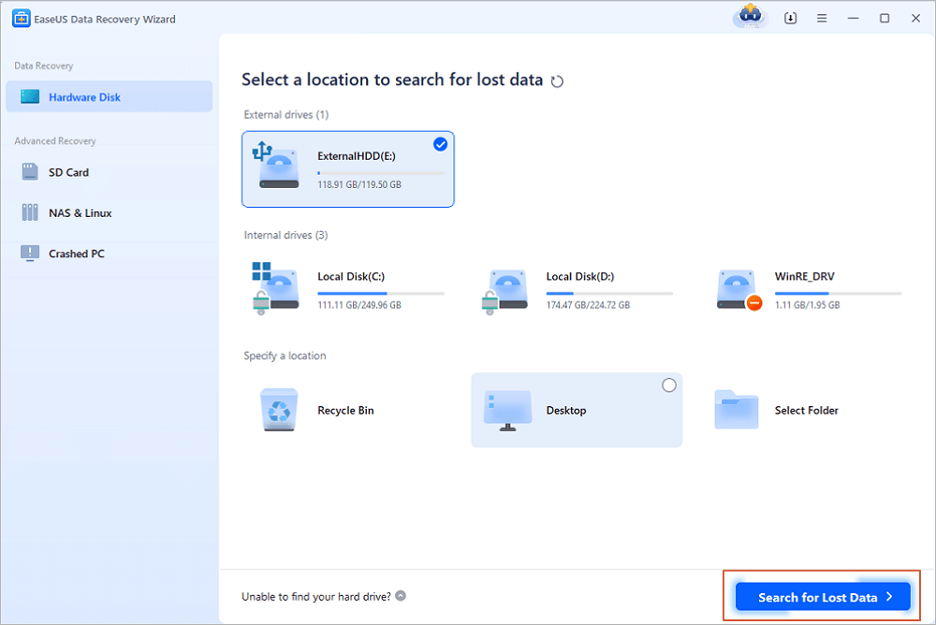
Task: Open NAS & Linux recovery
Action: (x=109, y=212)
